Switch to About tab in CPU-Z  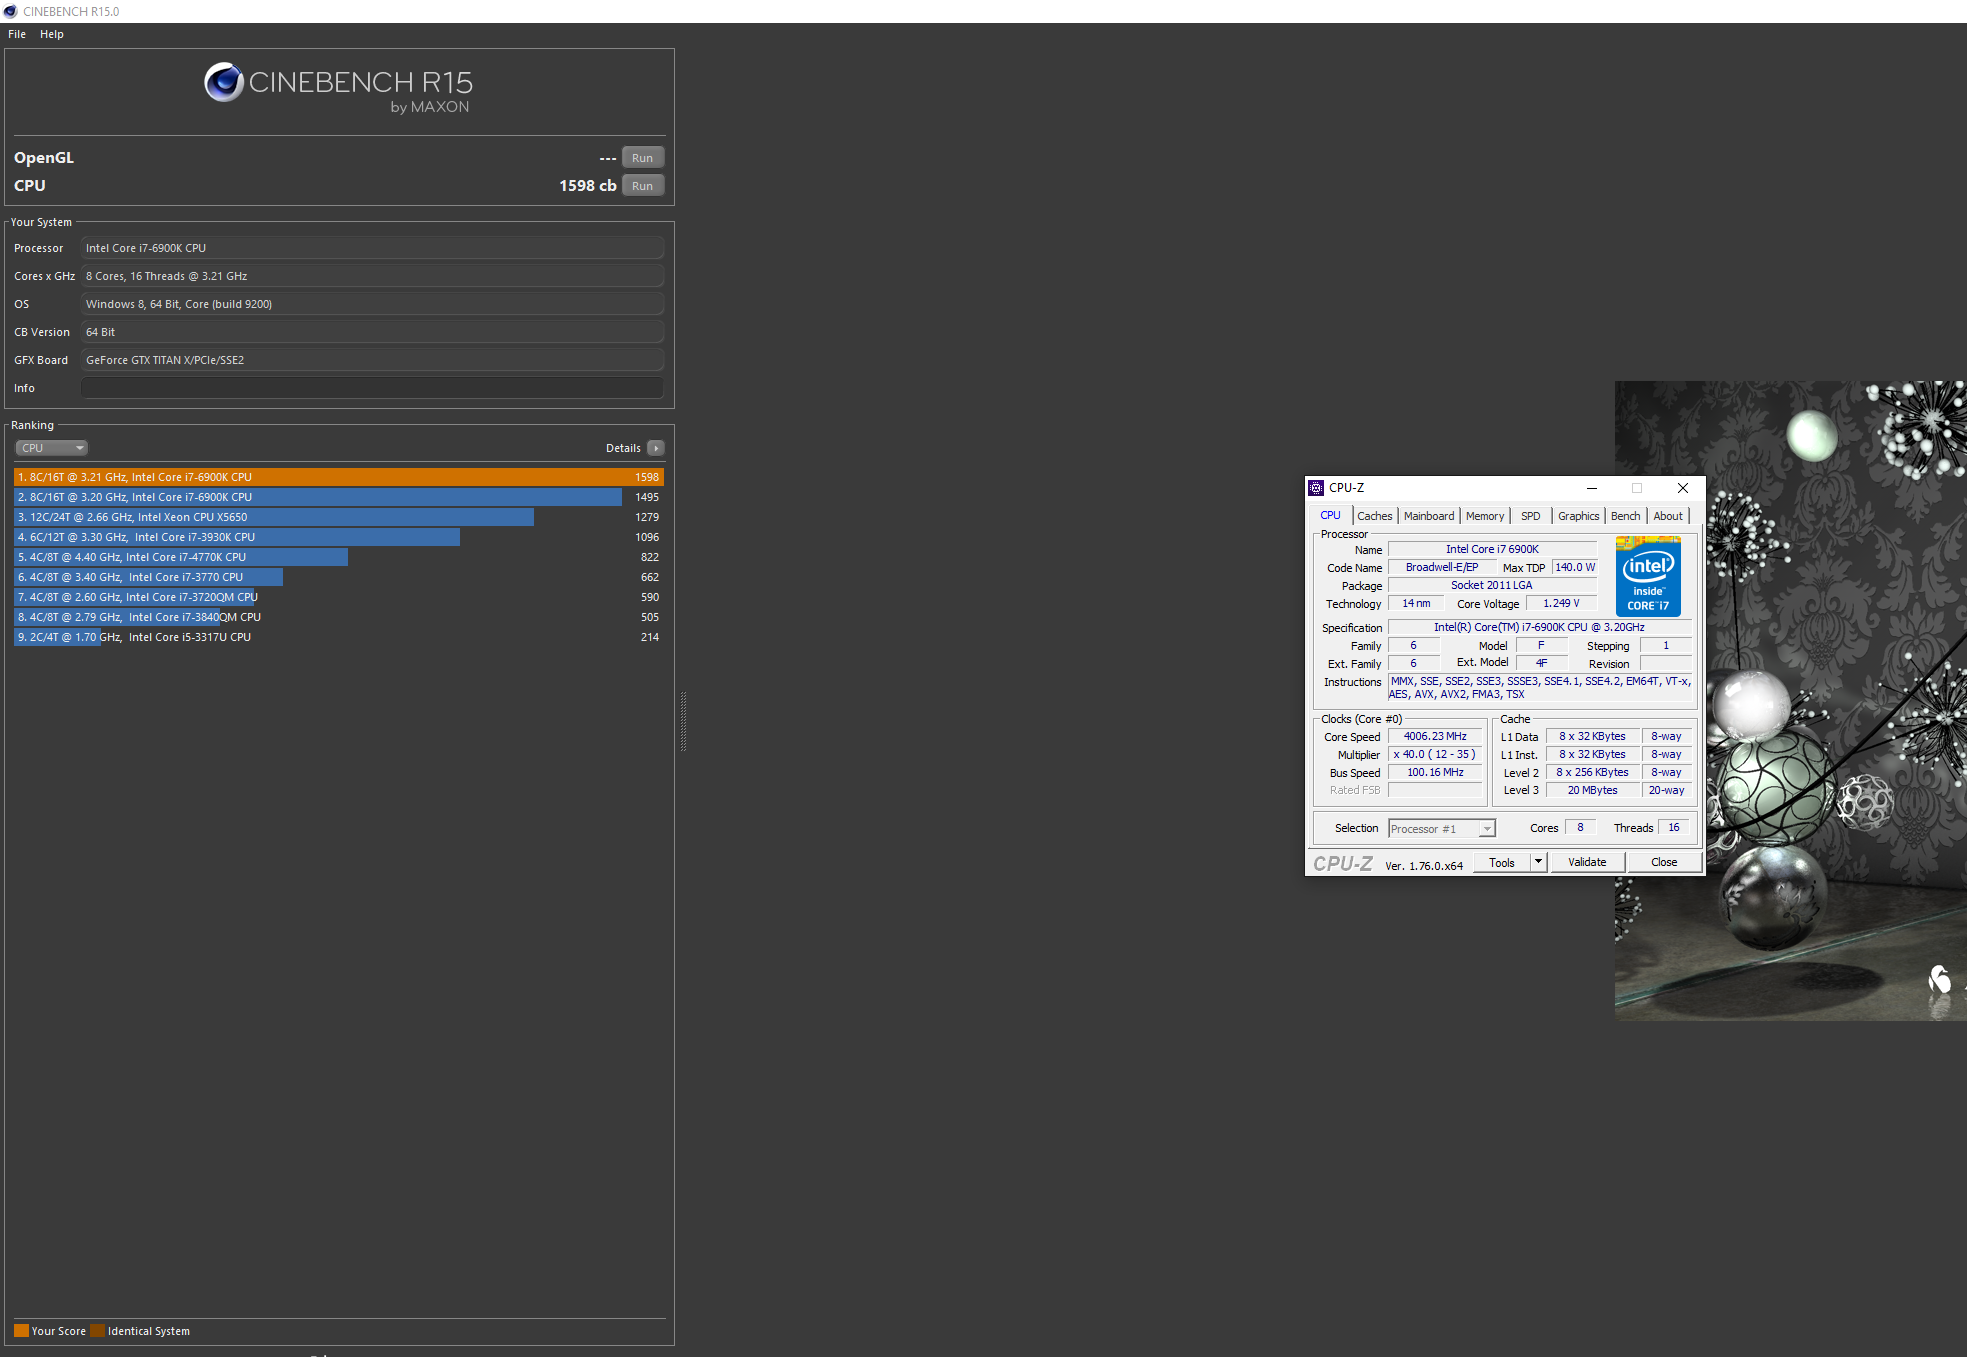click(x=1667, y=516)
